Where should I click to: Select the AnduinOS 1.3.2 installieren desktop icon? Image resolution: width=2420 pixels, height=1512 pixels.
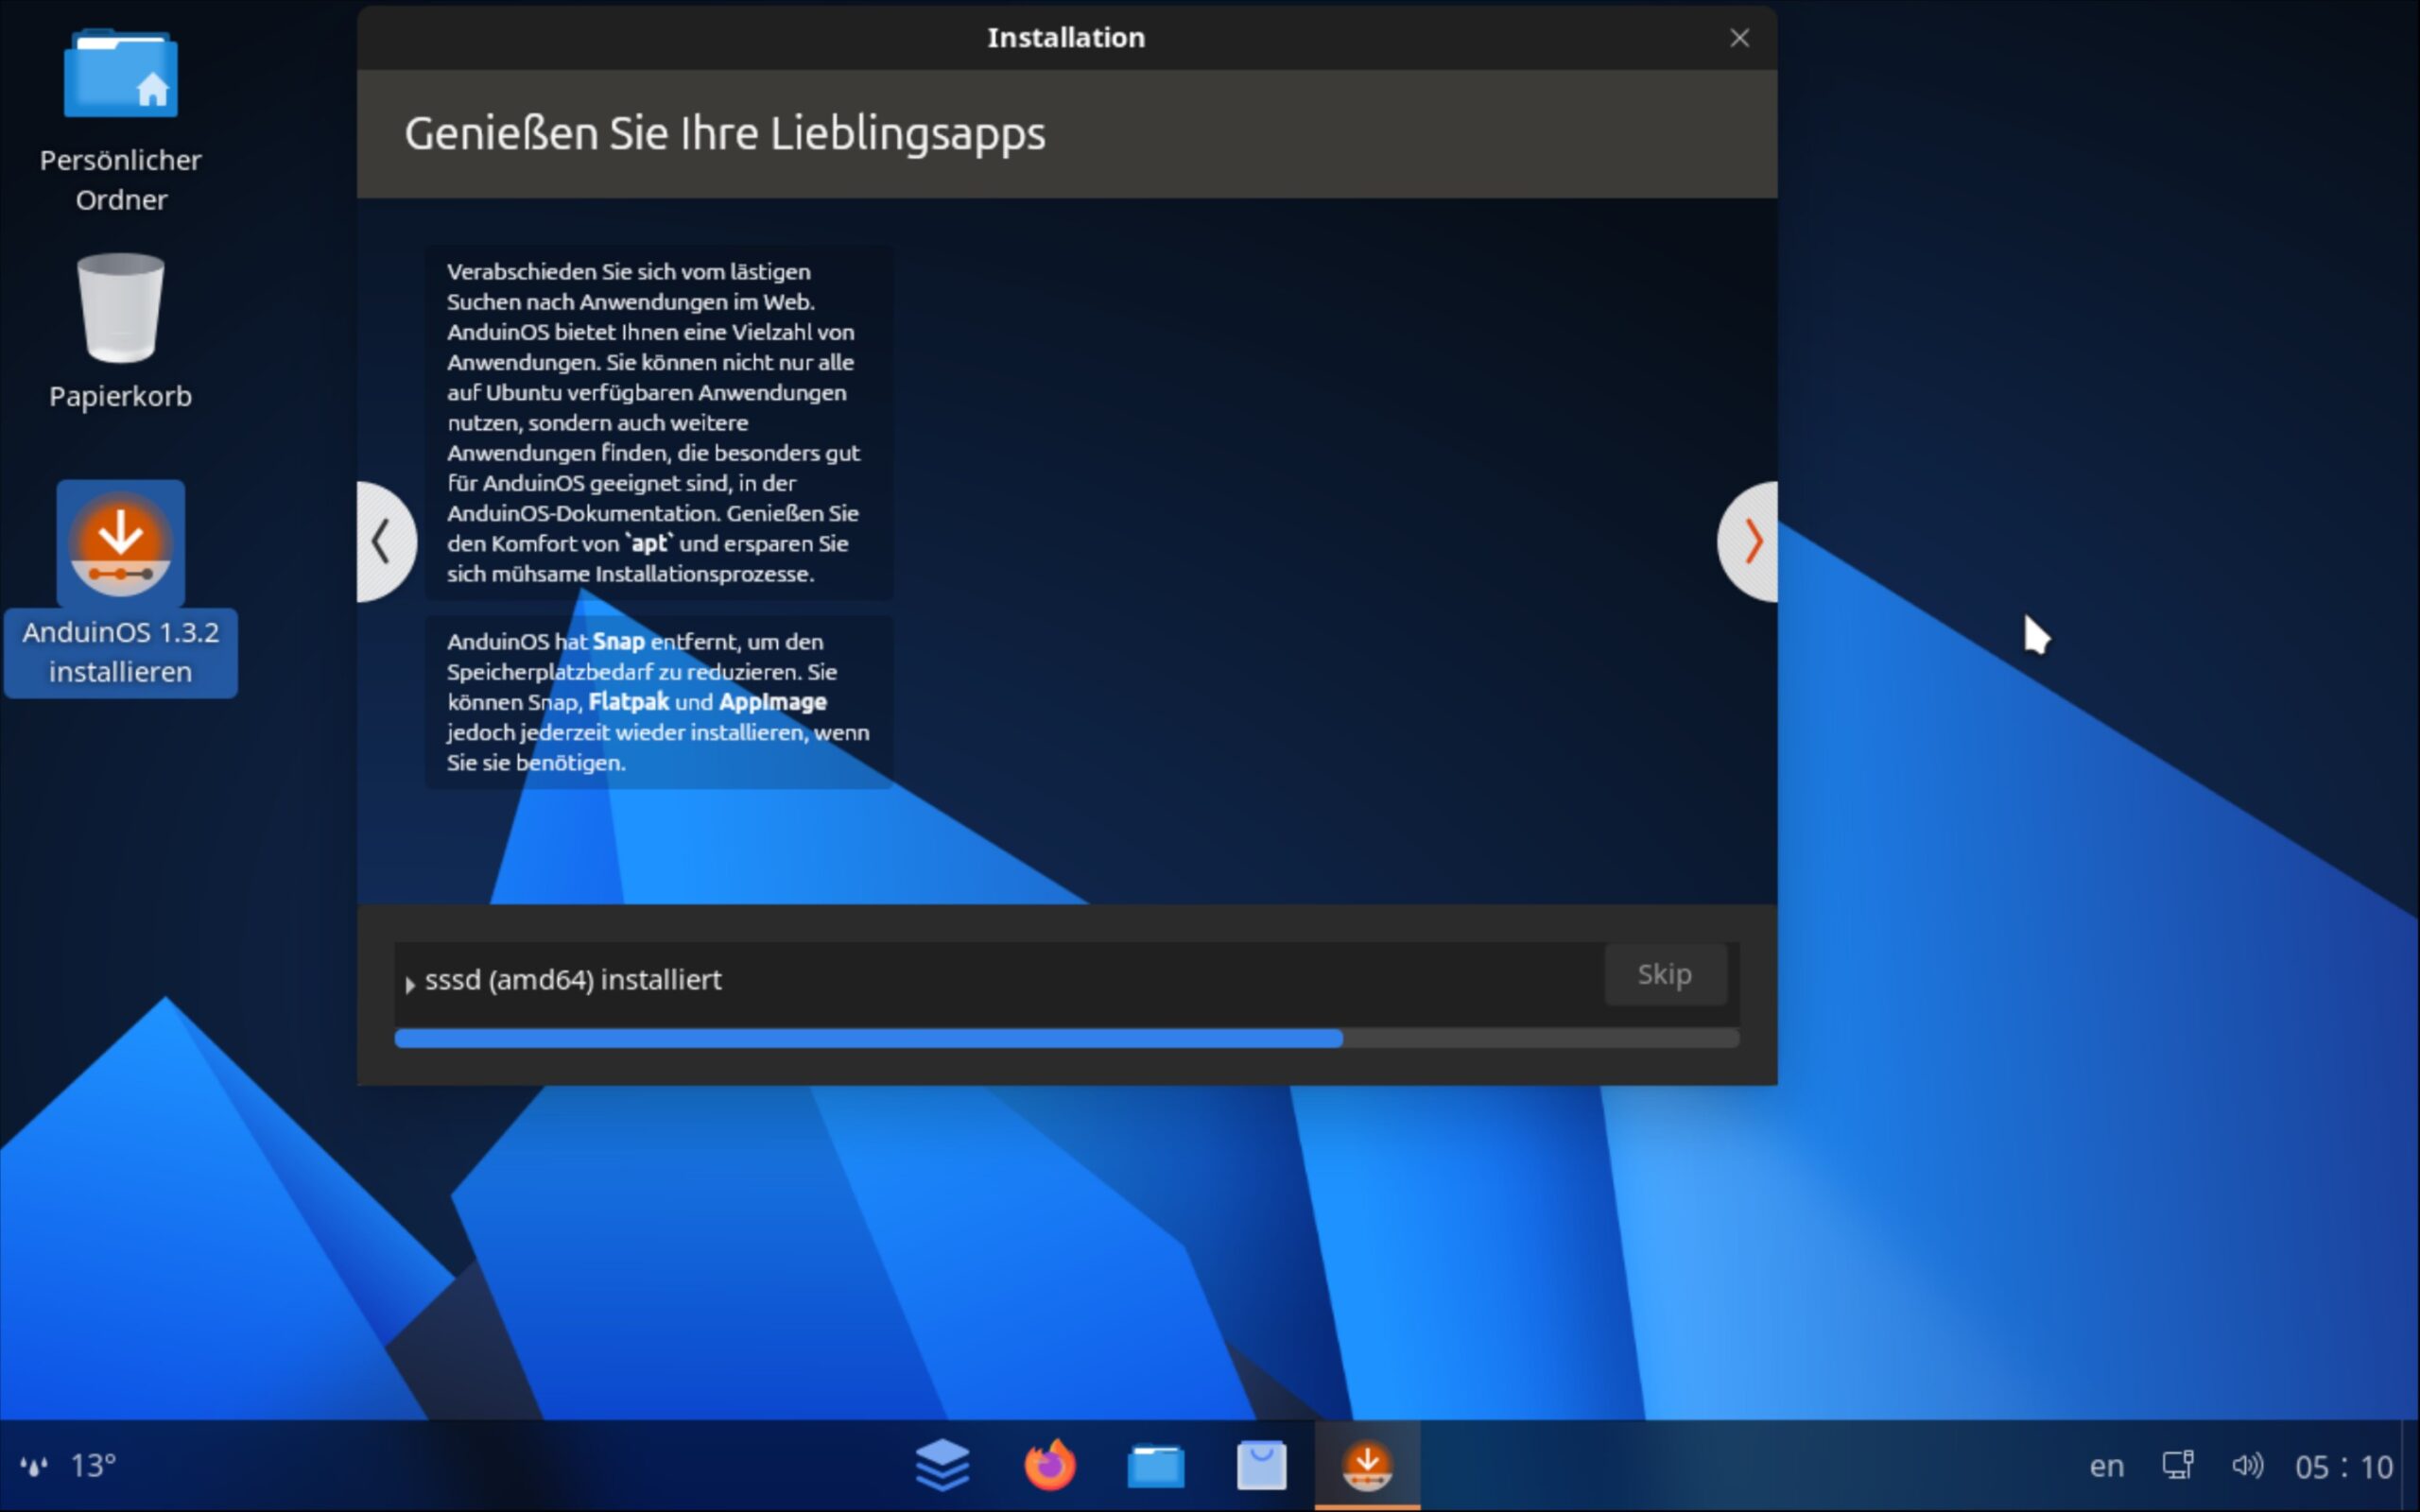click(x=120, y=588)
